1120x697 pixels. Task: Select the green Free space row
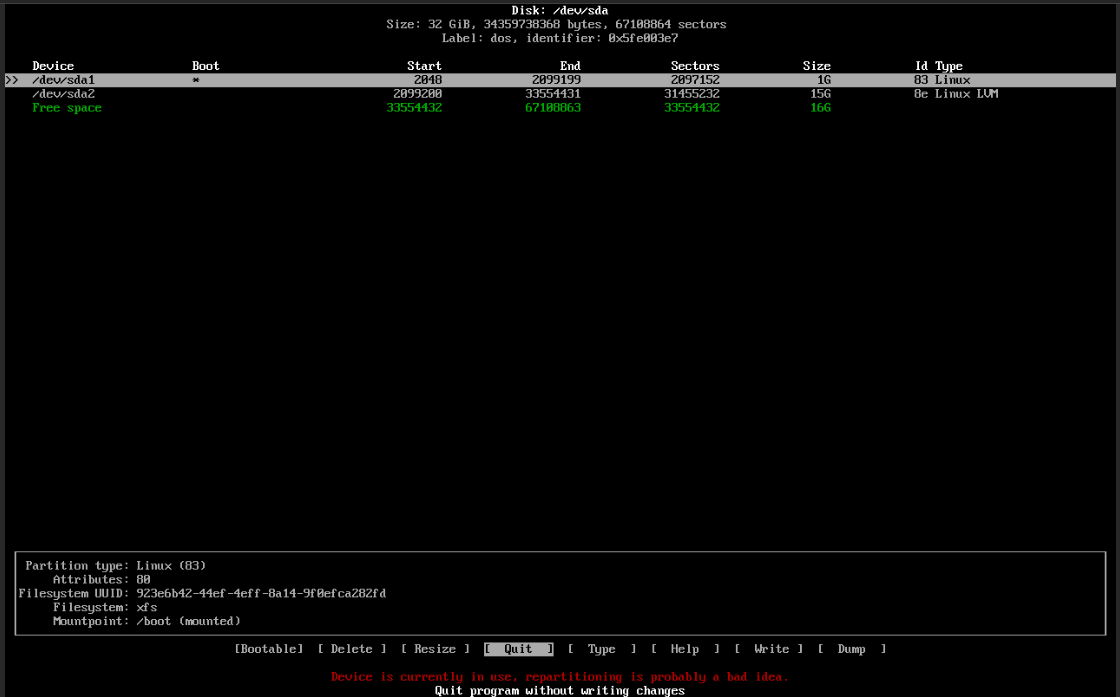[560, 108]
